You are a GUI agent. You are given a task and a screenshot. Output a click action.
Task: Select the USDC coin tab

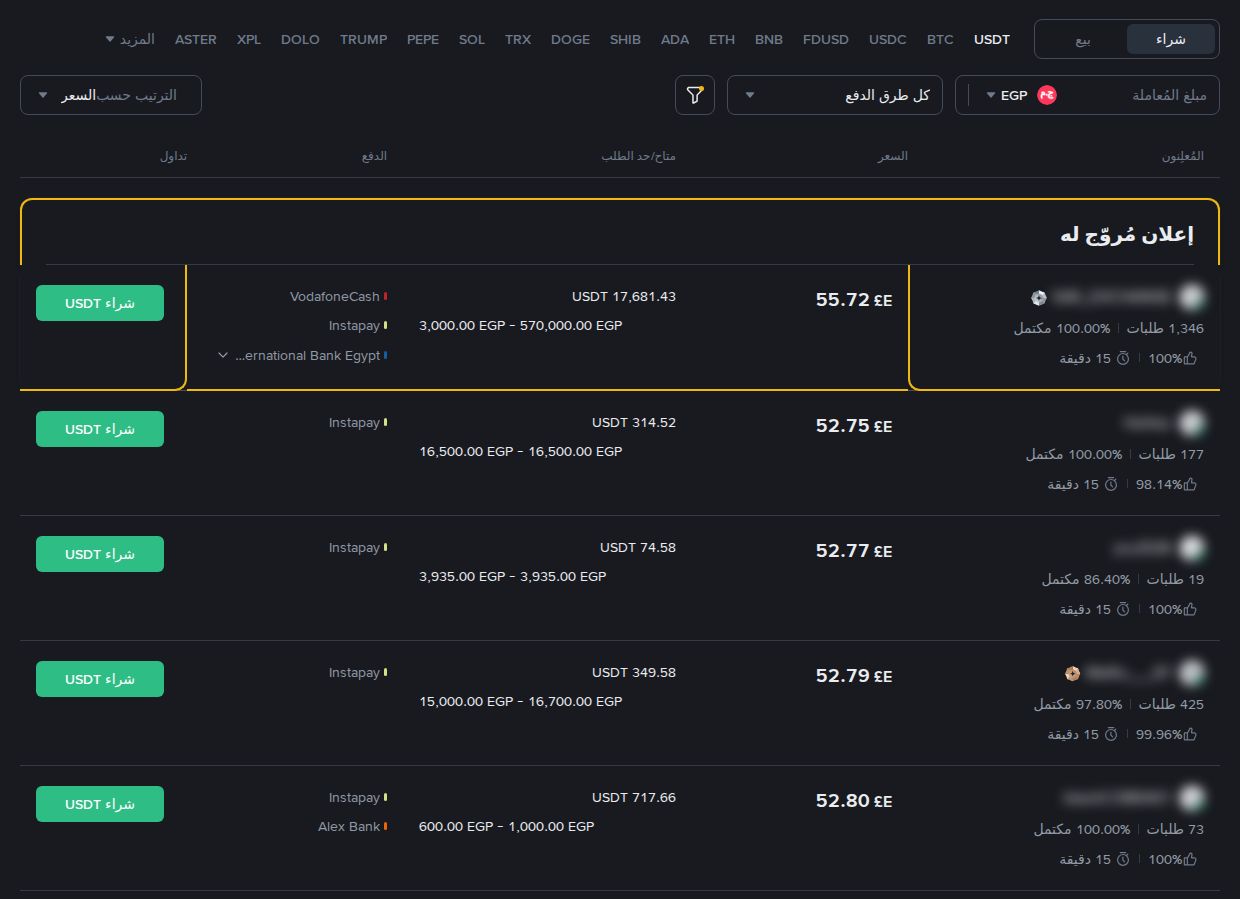[x=888, y=40]
